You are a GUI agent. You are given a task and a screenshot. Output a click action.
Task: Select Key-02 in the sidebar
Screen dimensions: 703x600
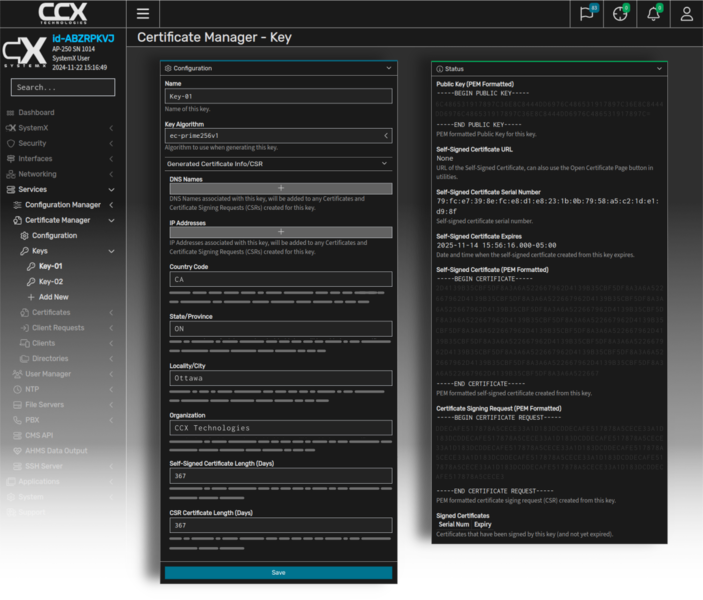pos(51,282)
